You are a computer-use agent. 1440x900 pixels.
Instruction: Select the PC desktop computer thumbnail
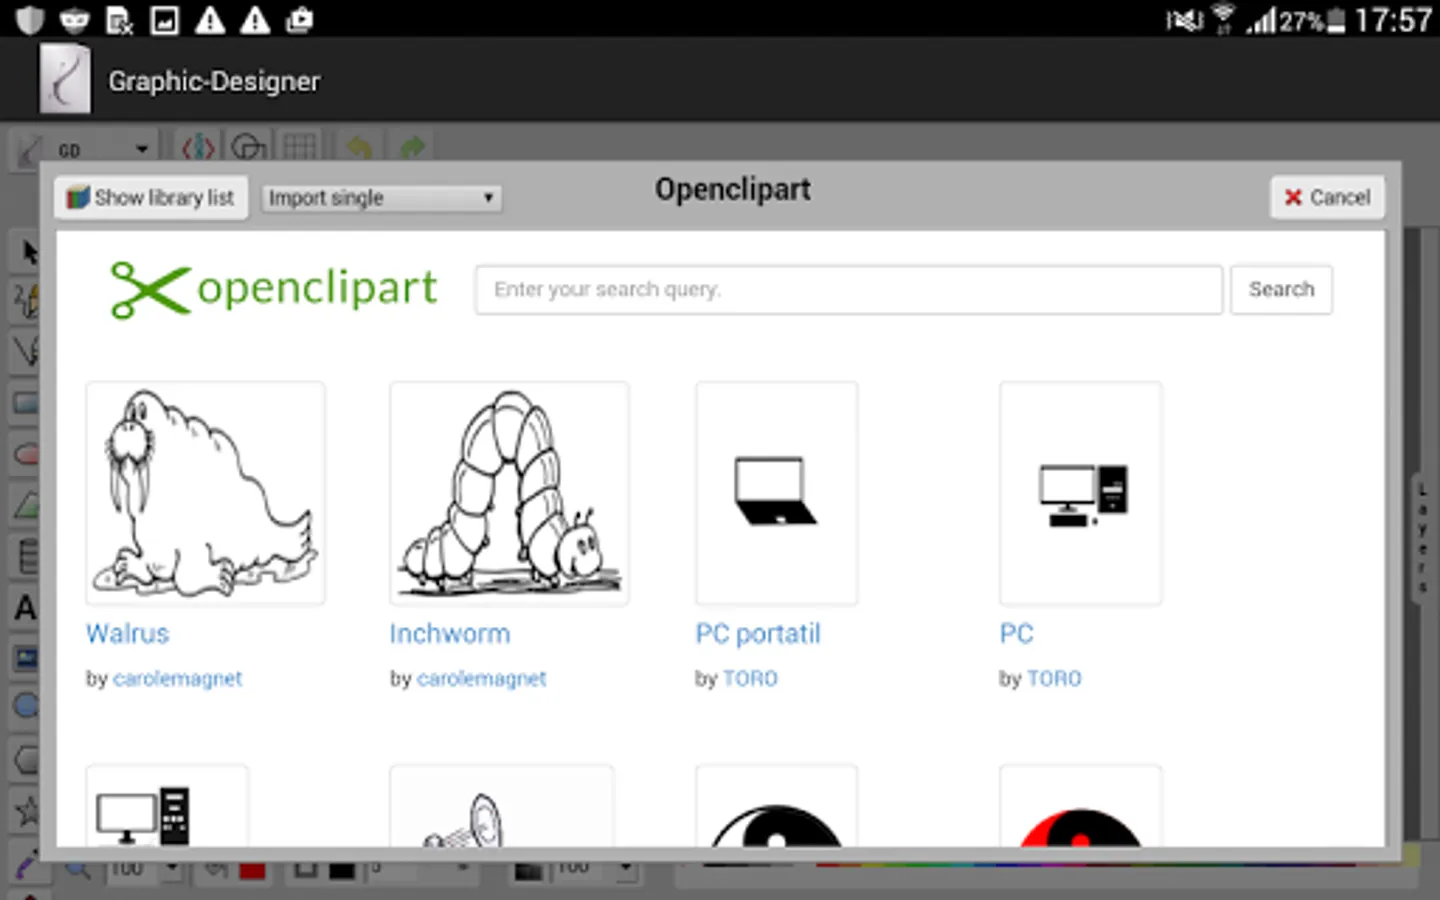coord(1081,493)
